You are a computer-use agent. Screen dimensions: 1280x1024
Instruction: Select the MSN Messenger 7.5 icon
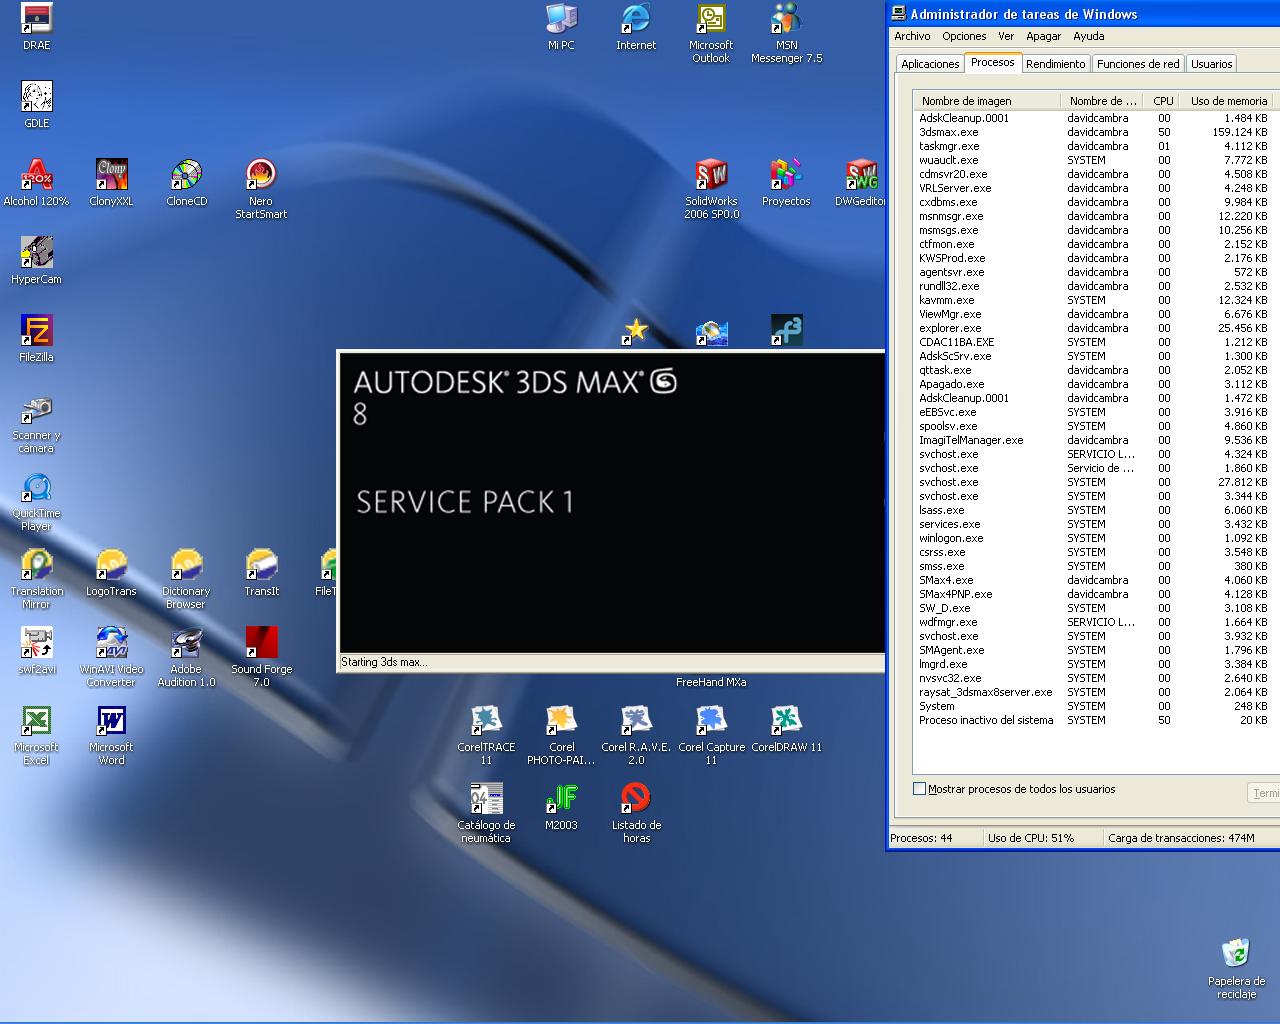point(786,33)
